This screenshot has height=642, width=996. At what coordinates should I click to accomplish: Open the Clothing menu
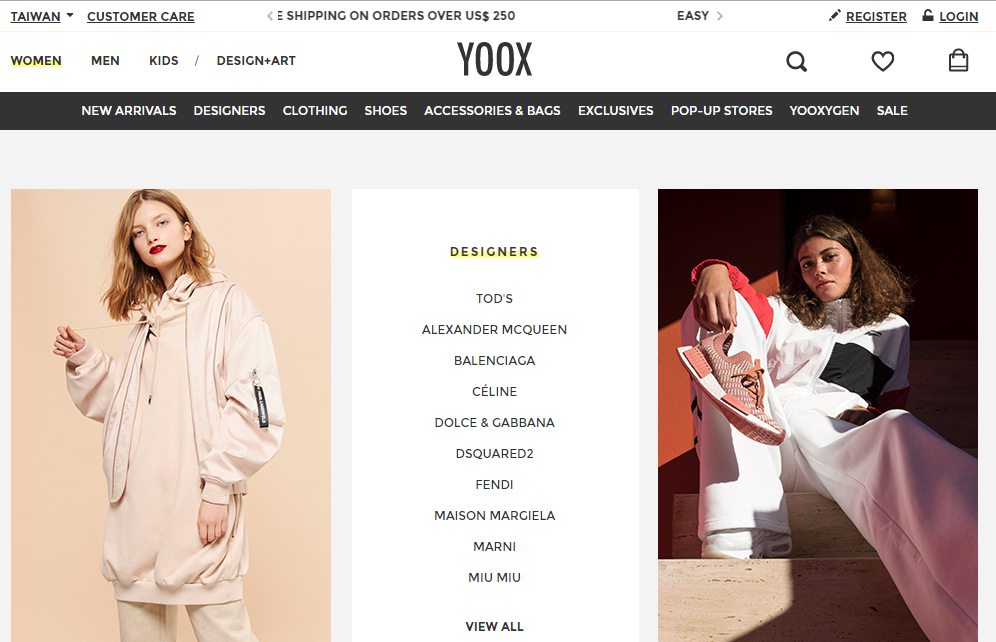point(315,110)
